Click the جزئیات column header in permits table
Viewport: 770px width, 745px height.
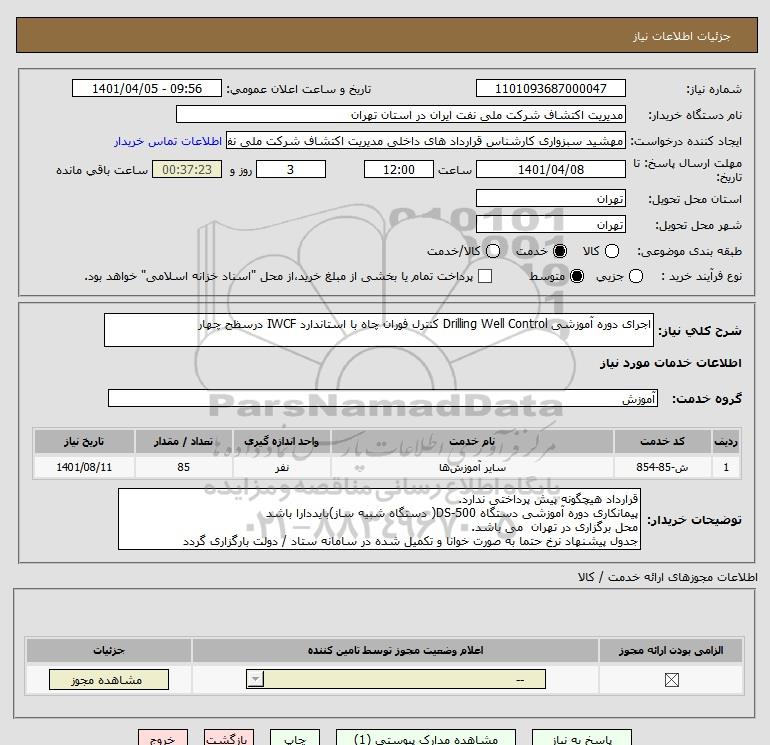109,650
